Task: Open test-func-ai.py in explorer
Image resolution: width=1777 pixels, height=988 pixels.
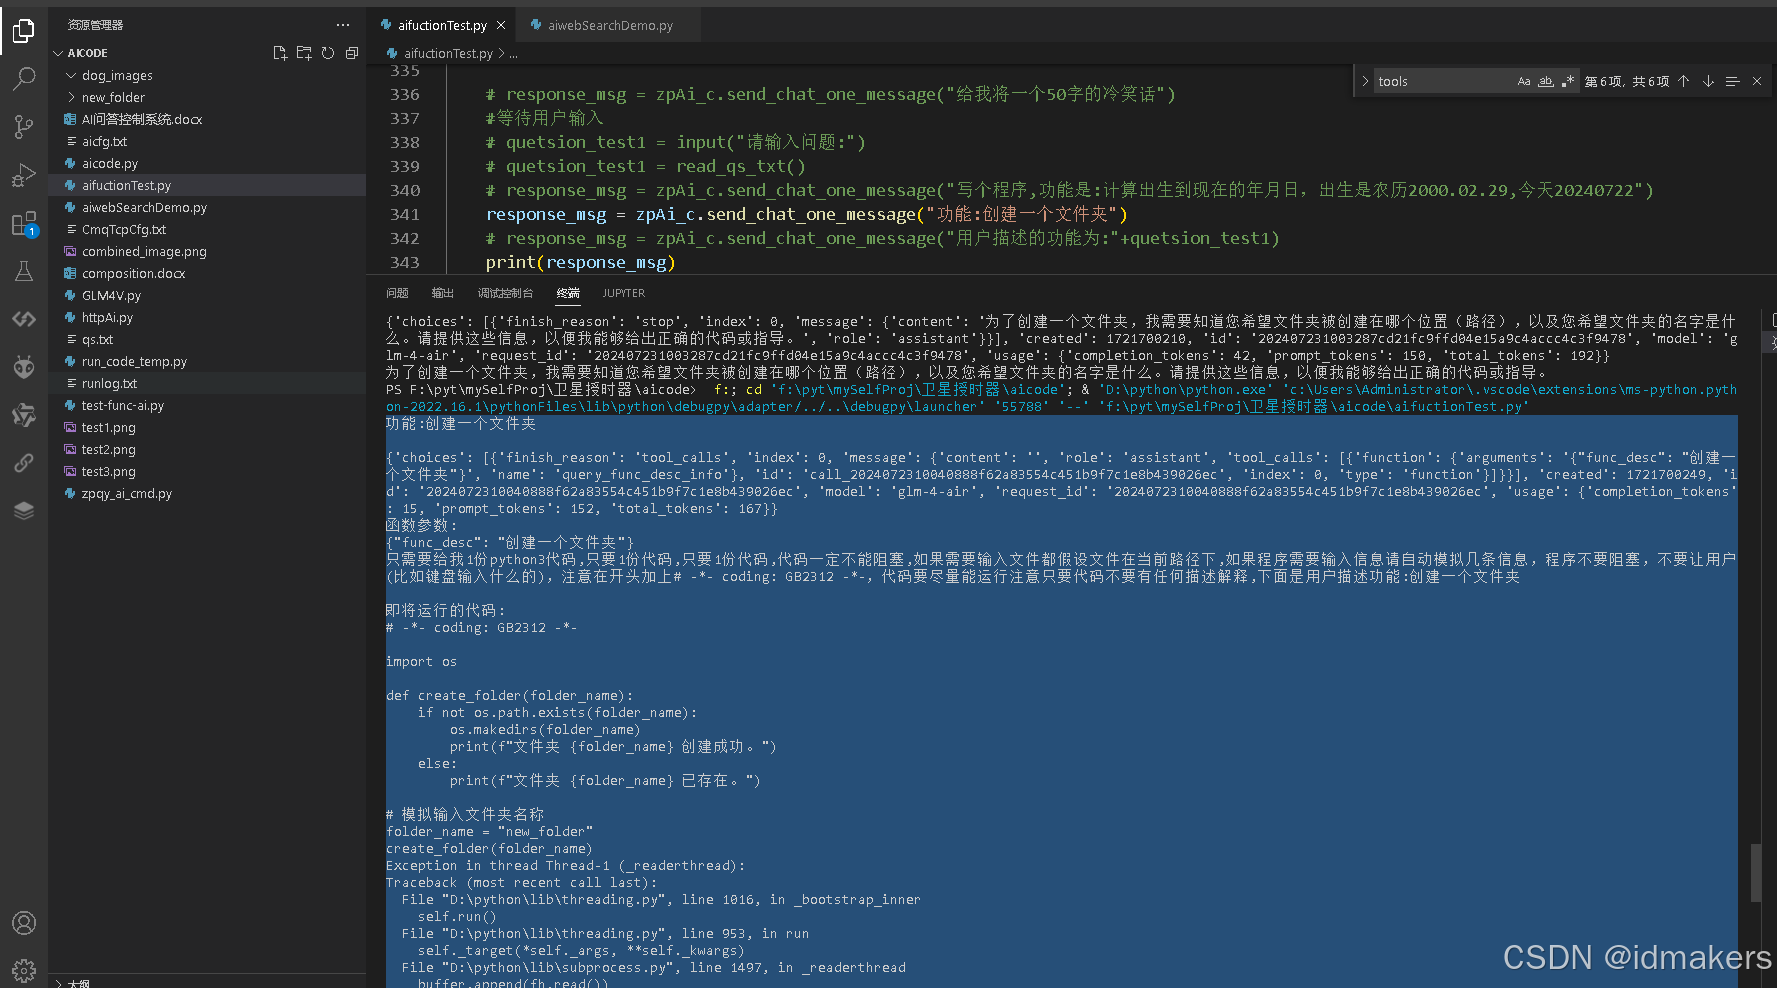Action: click(x=122, y=405)
